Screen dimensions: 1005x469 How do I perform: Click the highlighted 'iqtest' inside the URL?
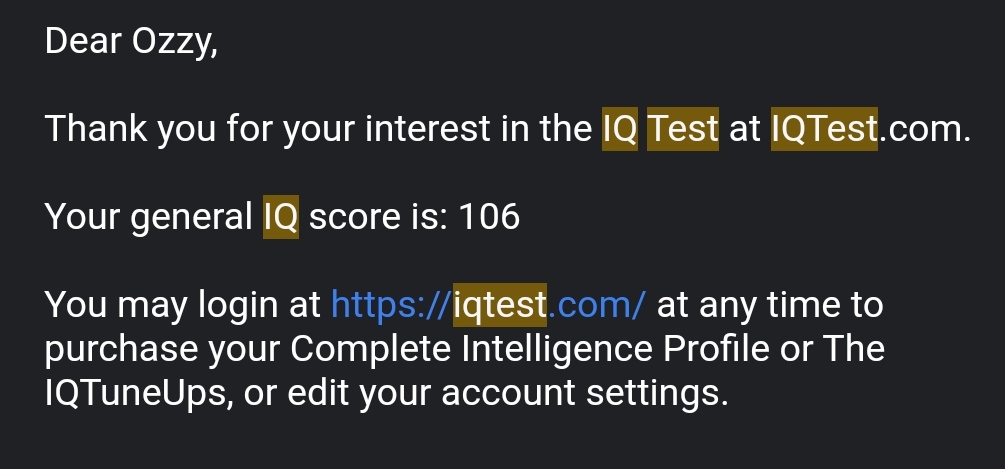point(500,305)
